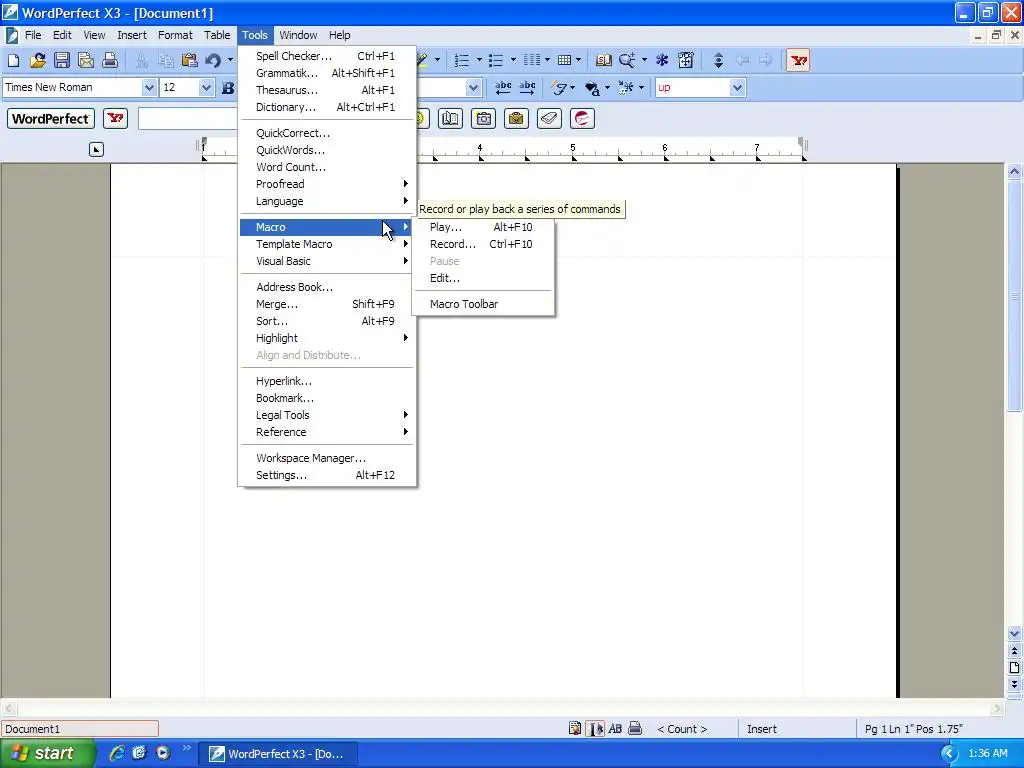
Task: Click the bullet list icon
Action: [496, 61]
